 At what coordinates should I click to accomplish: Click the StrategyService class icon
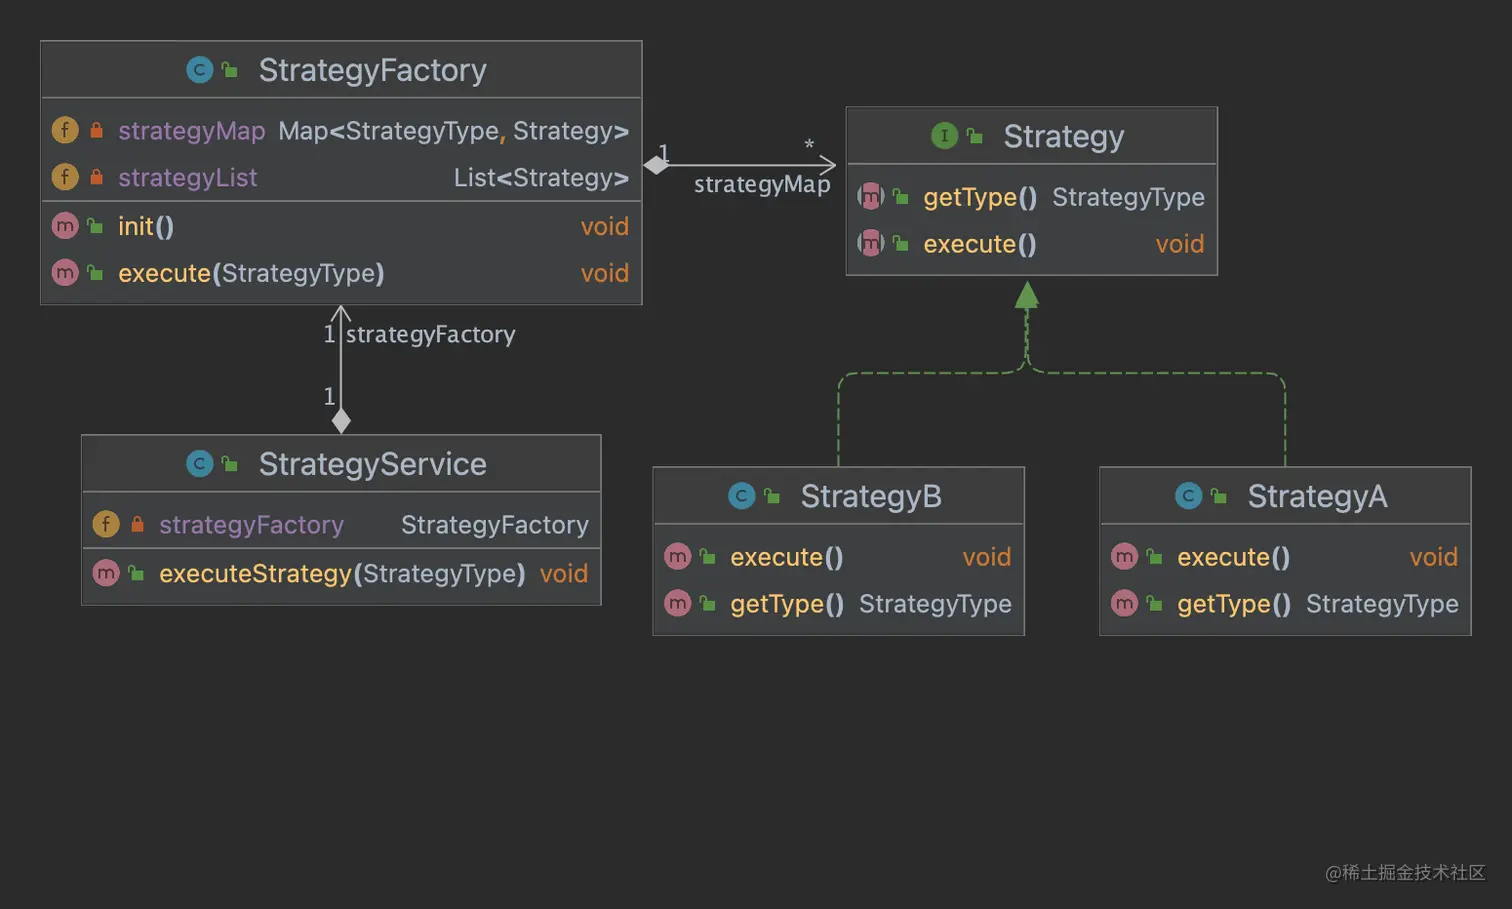point(200,464)
